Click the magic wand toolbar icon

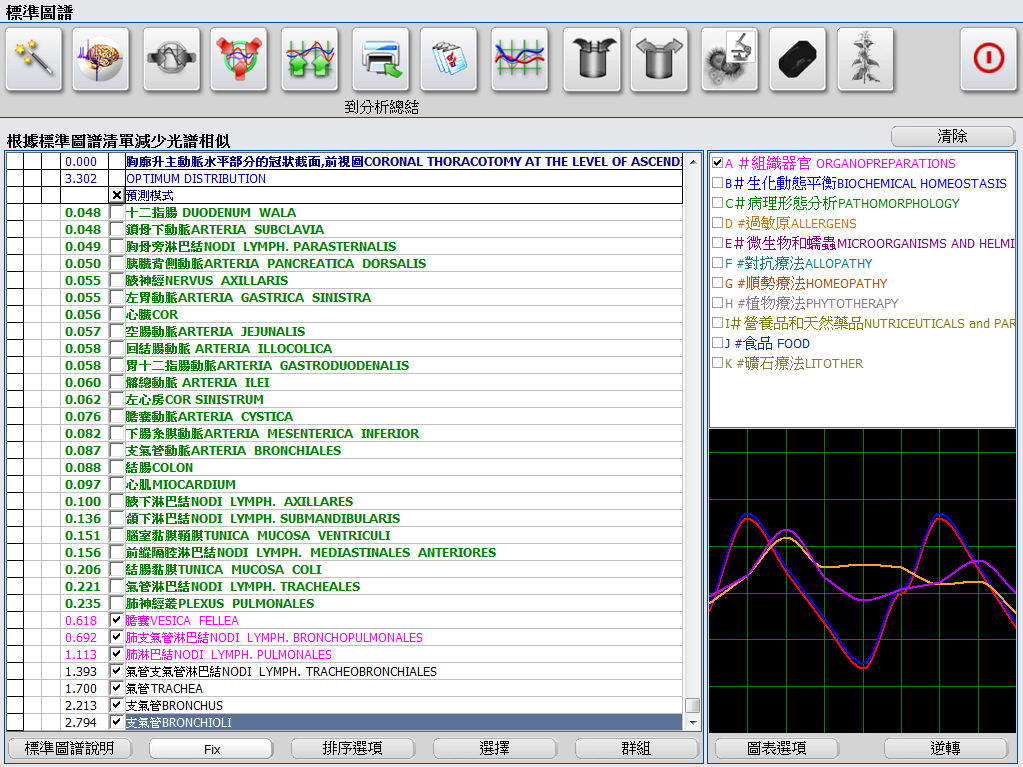(35, 58)
